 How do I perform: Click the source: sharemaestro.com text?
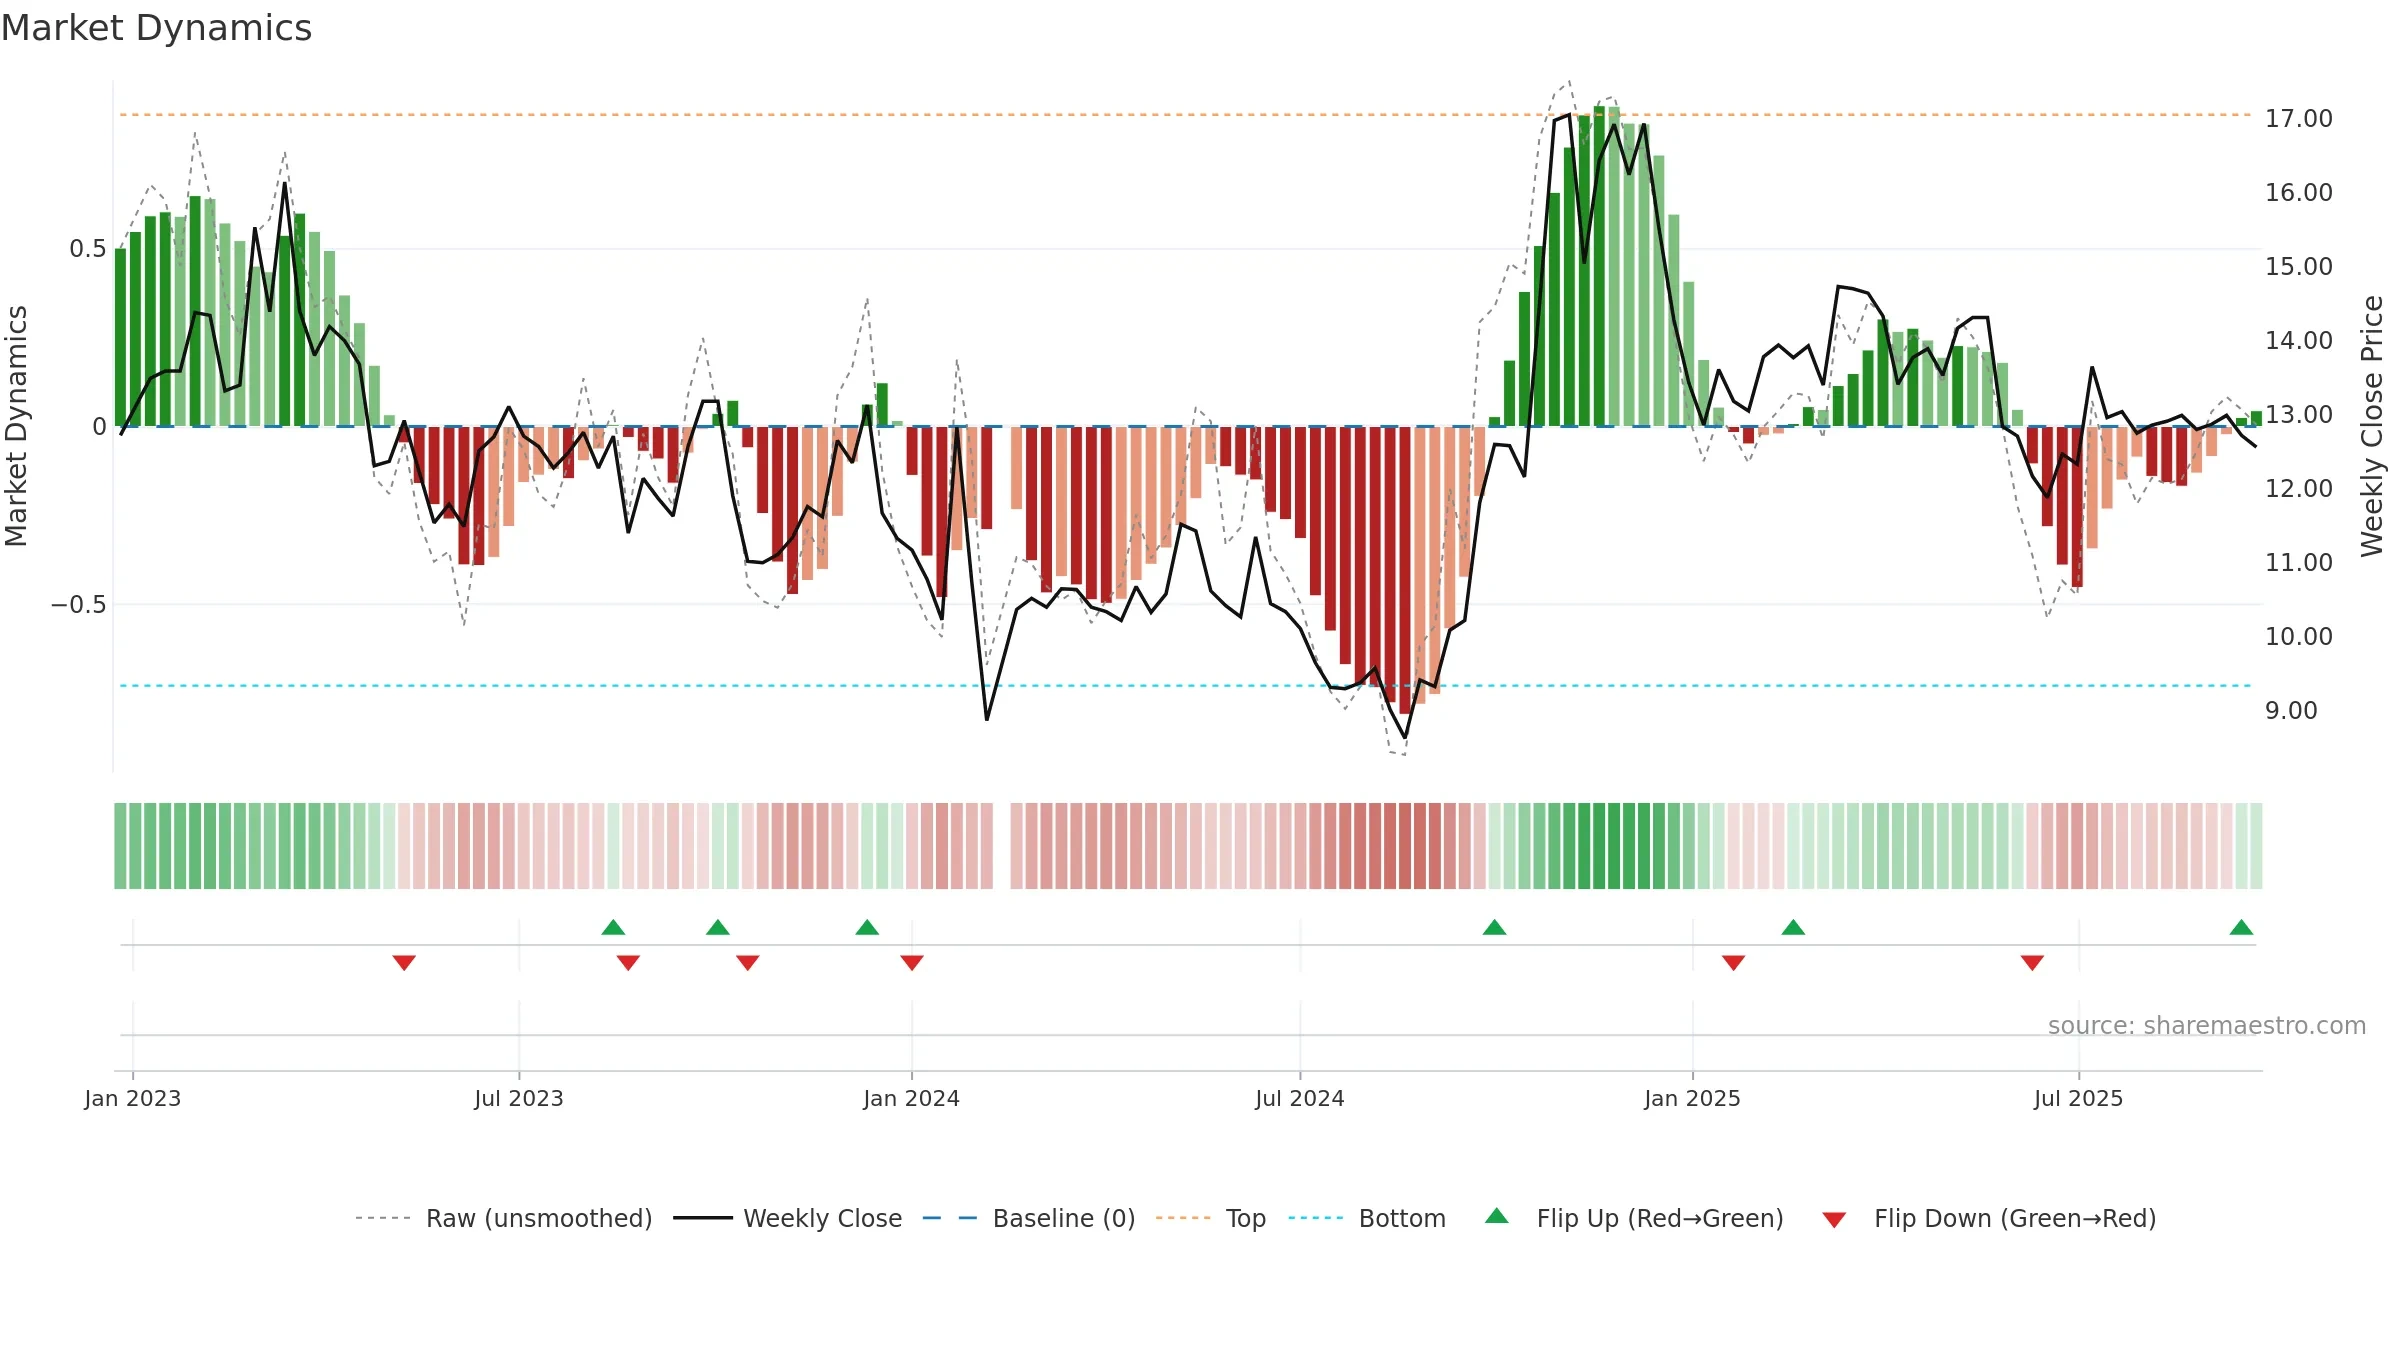(2207, 1025)
